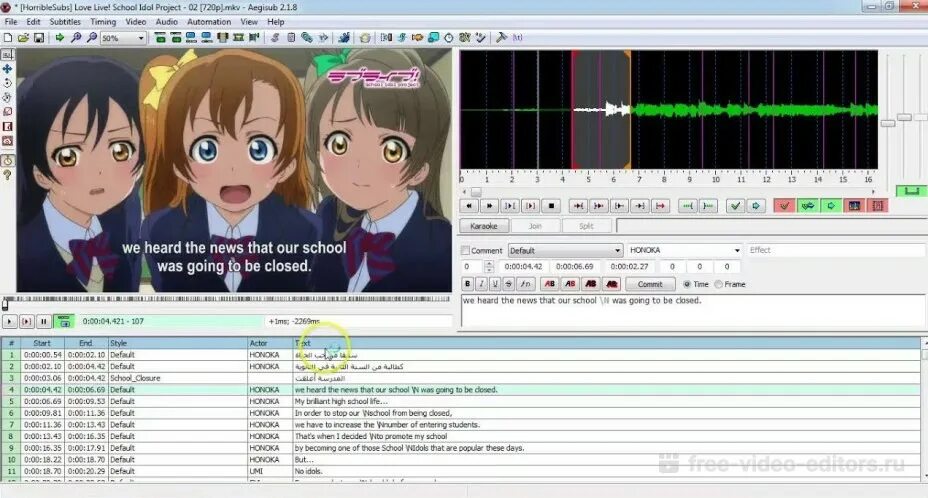
Task: Click the Karaoke button
Action: coord(484,226)
